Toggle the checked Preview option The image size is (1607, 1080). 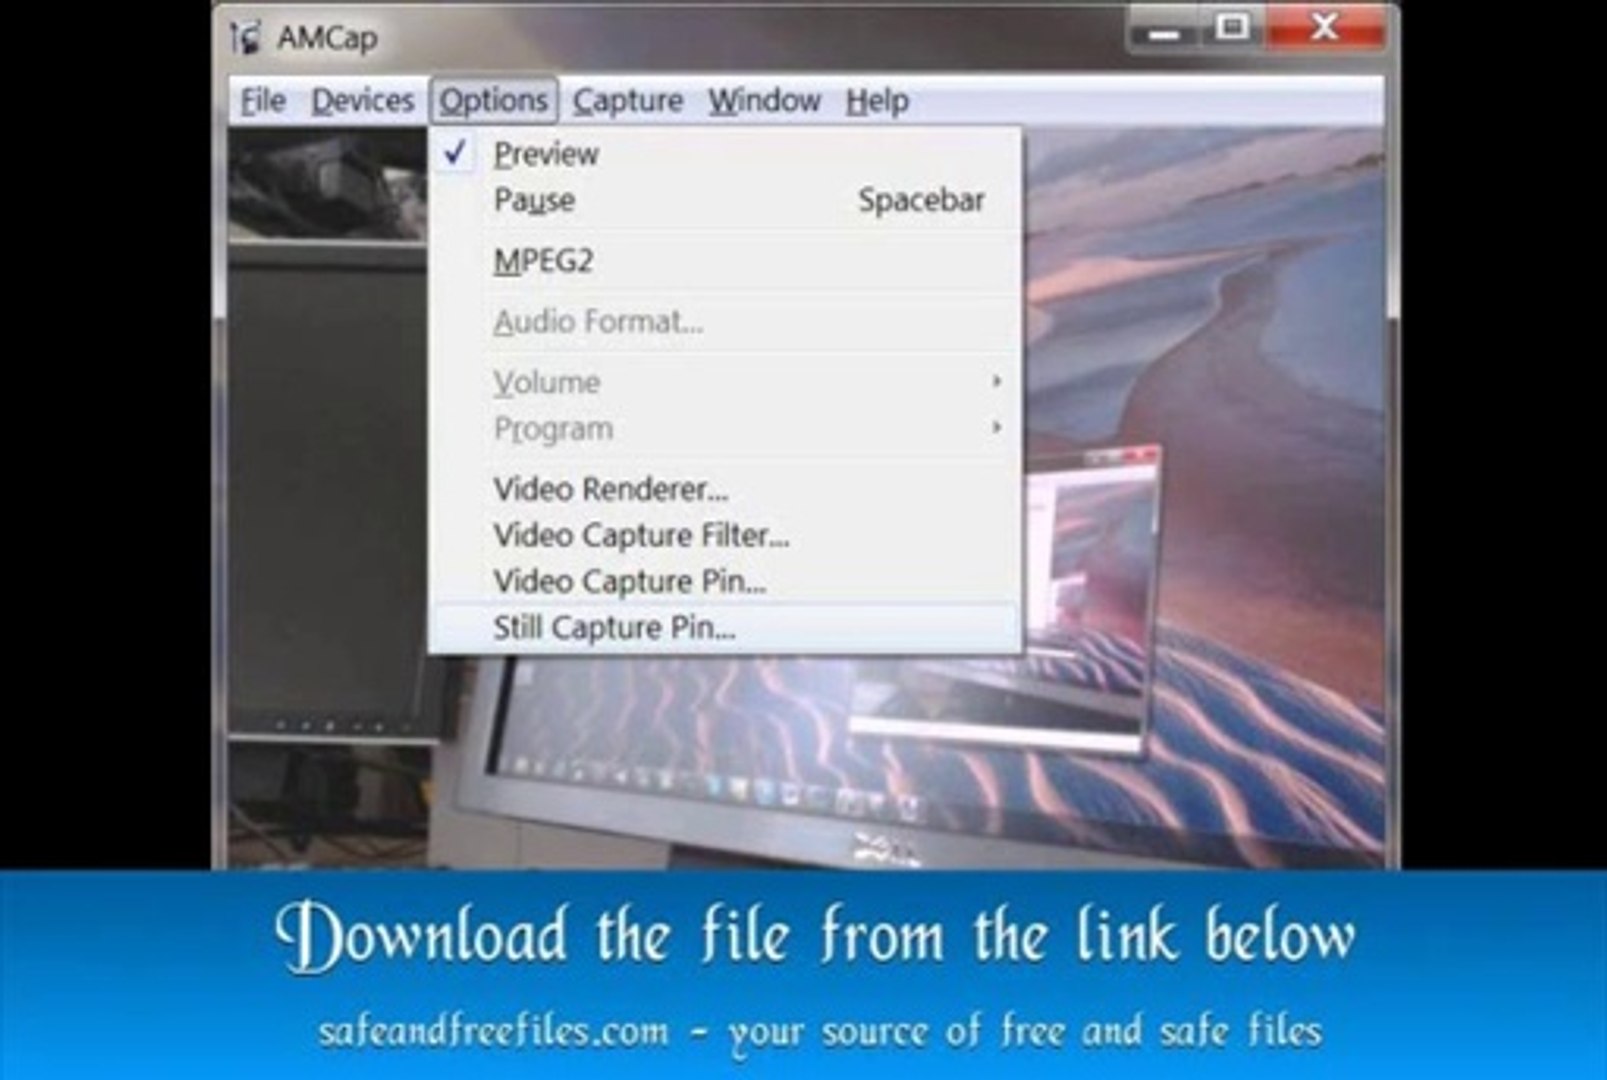[726, 154]
